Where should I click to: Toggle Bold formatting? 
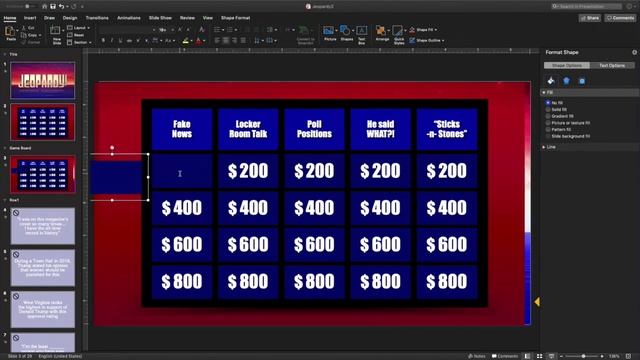click(103, 40)
